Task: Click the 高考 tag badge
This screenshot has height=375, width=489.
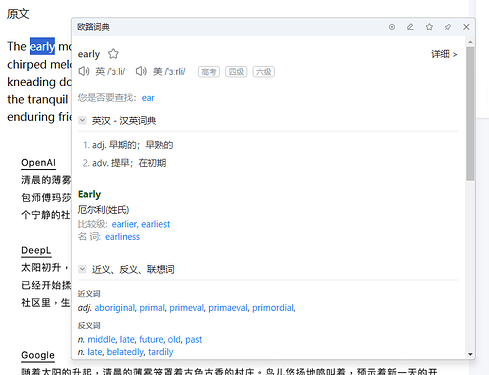Action: click(209, 72)
